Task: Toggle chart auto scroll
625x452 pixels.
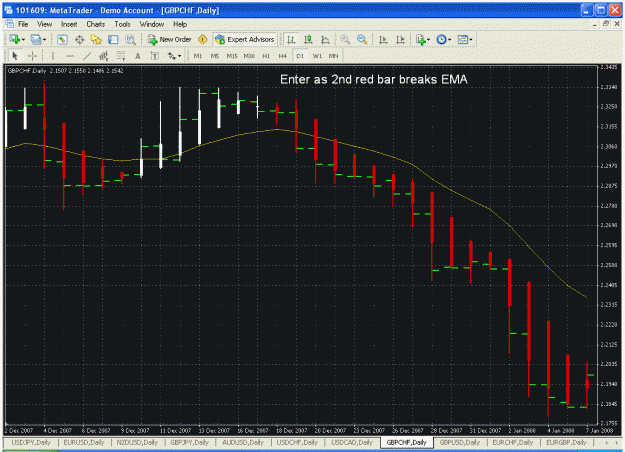Action: 383,39
